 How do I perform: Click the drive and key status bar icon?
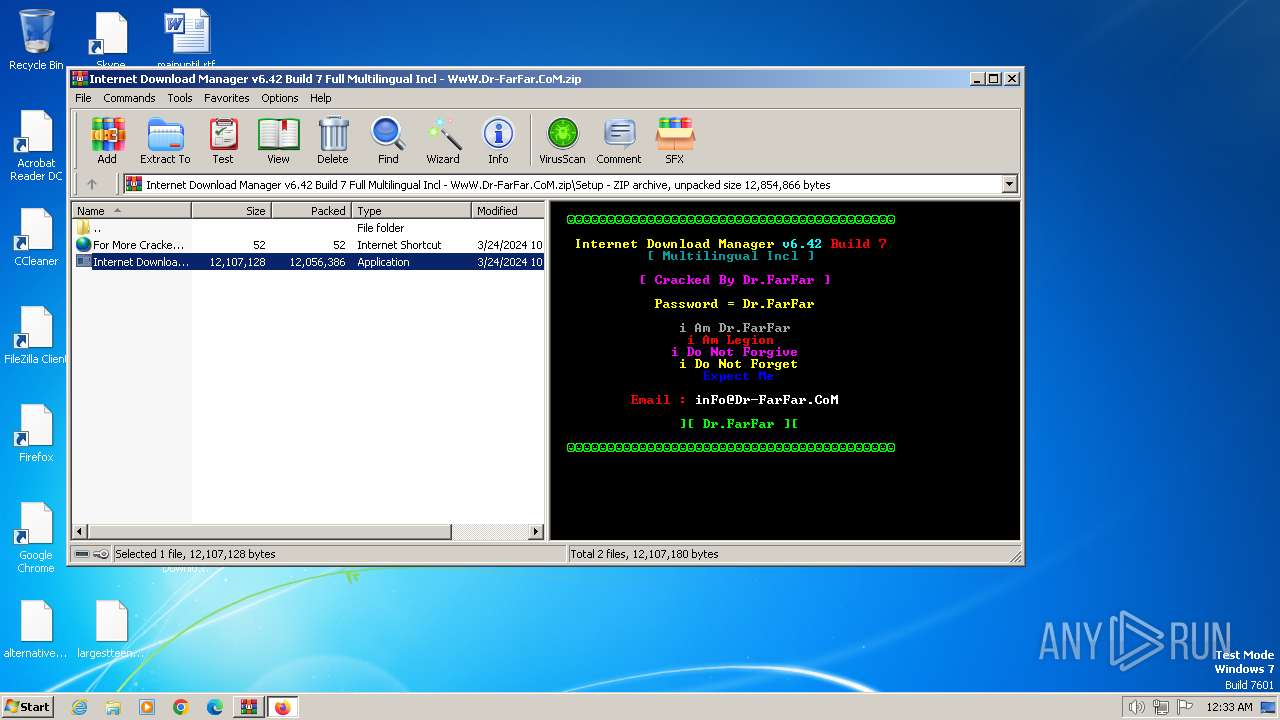pos(92,554)
